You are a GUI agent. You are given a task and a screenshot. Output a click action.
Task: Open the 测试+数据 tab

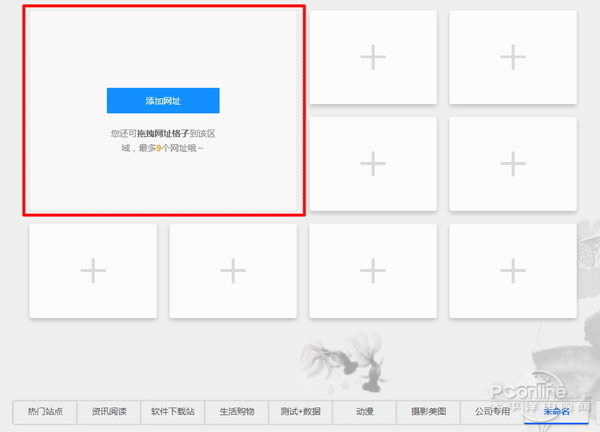301,412
